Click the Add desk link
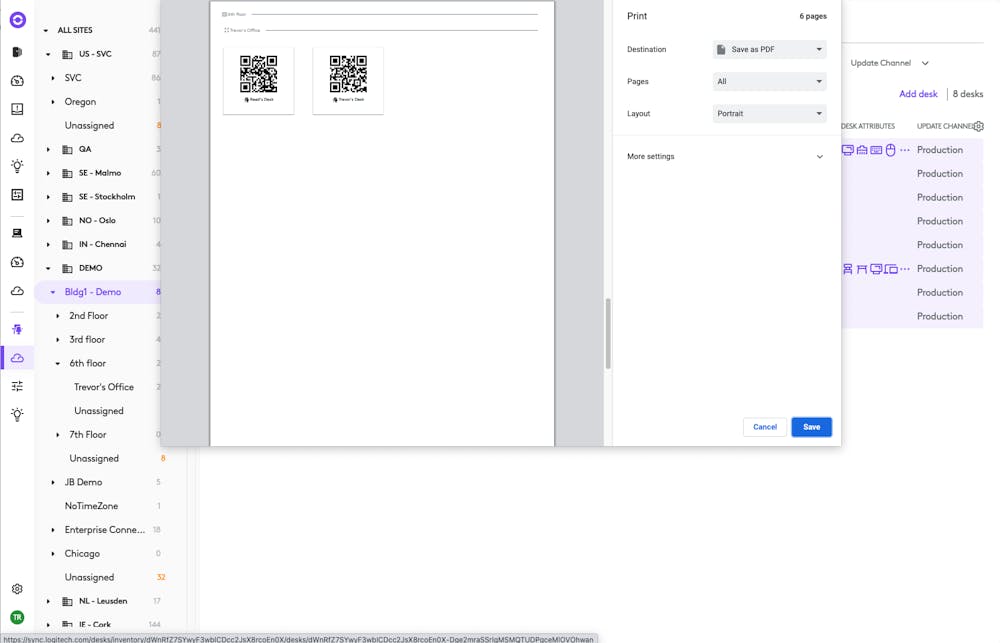This screenshot has width=1000, height=643. (918, 93)
